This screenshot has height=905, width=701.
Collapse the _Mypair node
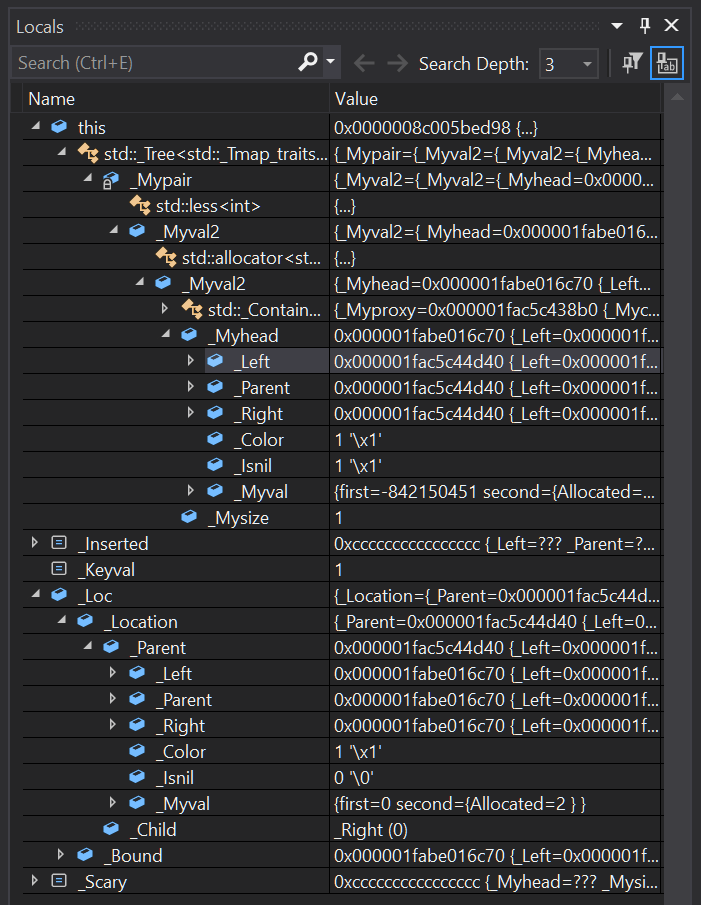coord(88,178)
